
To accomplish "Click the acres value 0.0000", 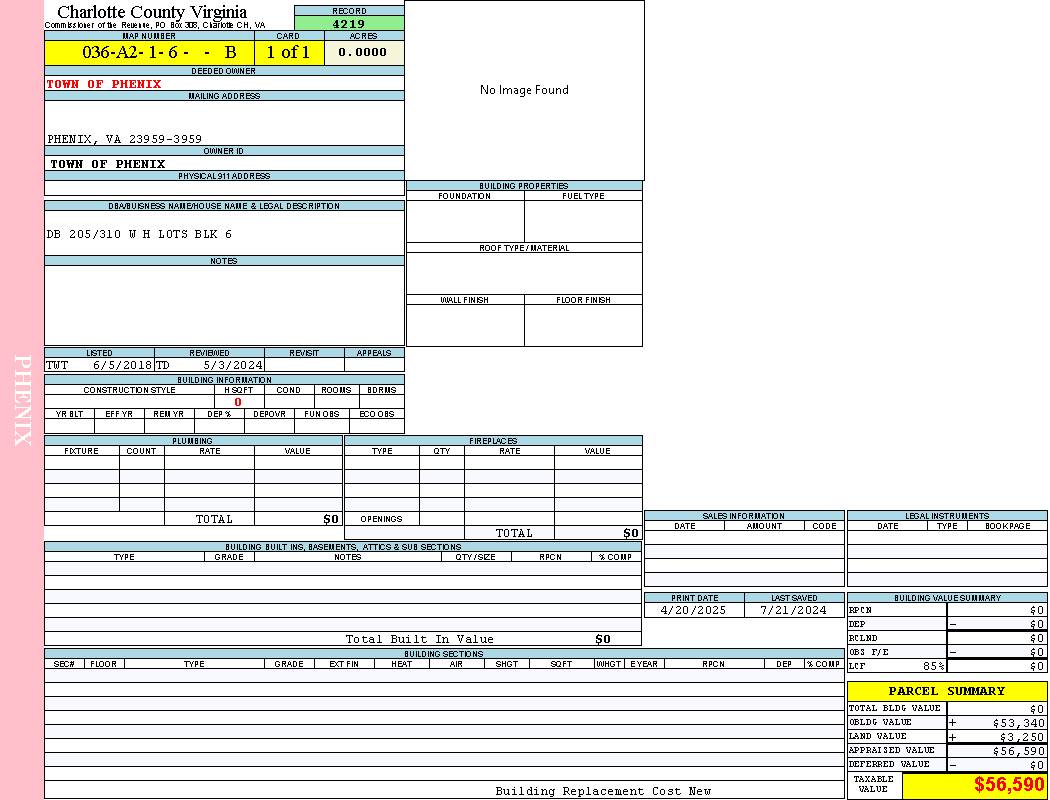I will point(363,53).
